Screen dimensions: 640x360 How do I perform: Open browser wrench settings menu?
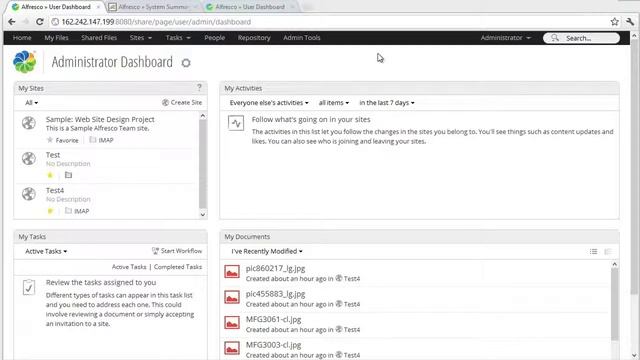tap(630, 22)
